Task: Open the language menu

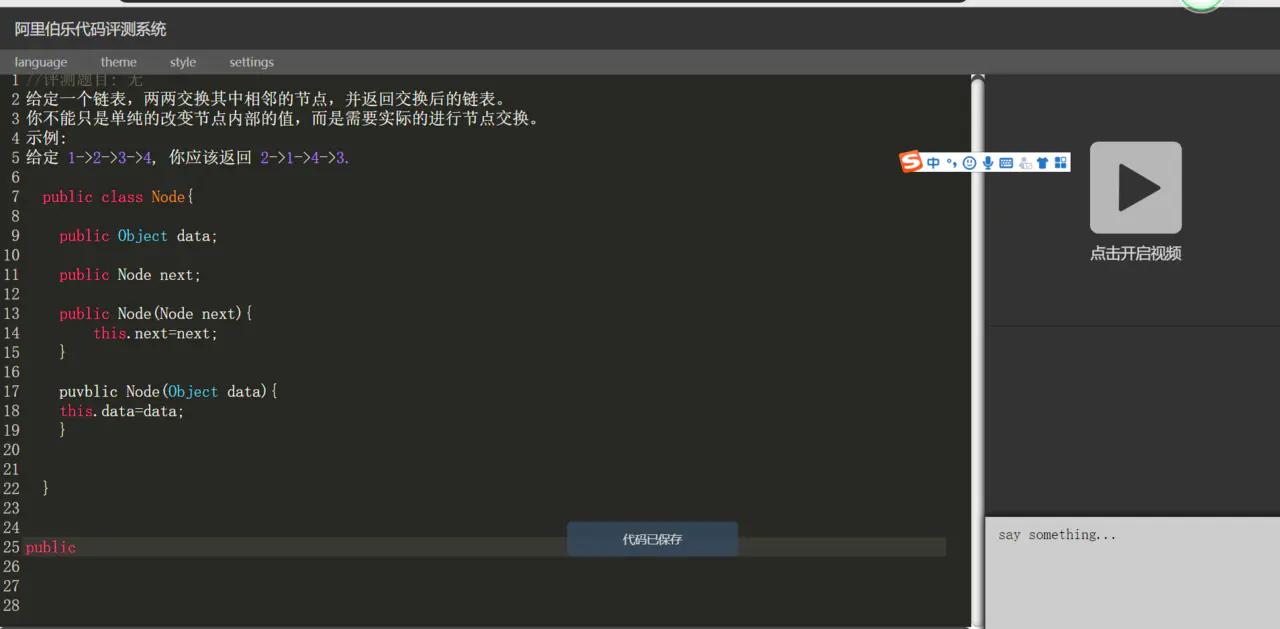Action: [41, 62]
